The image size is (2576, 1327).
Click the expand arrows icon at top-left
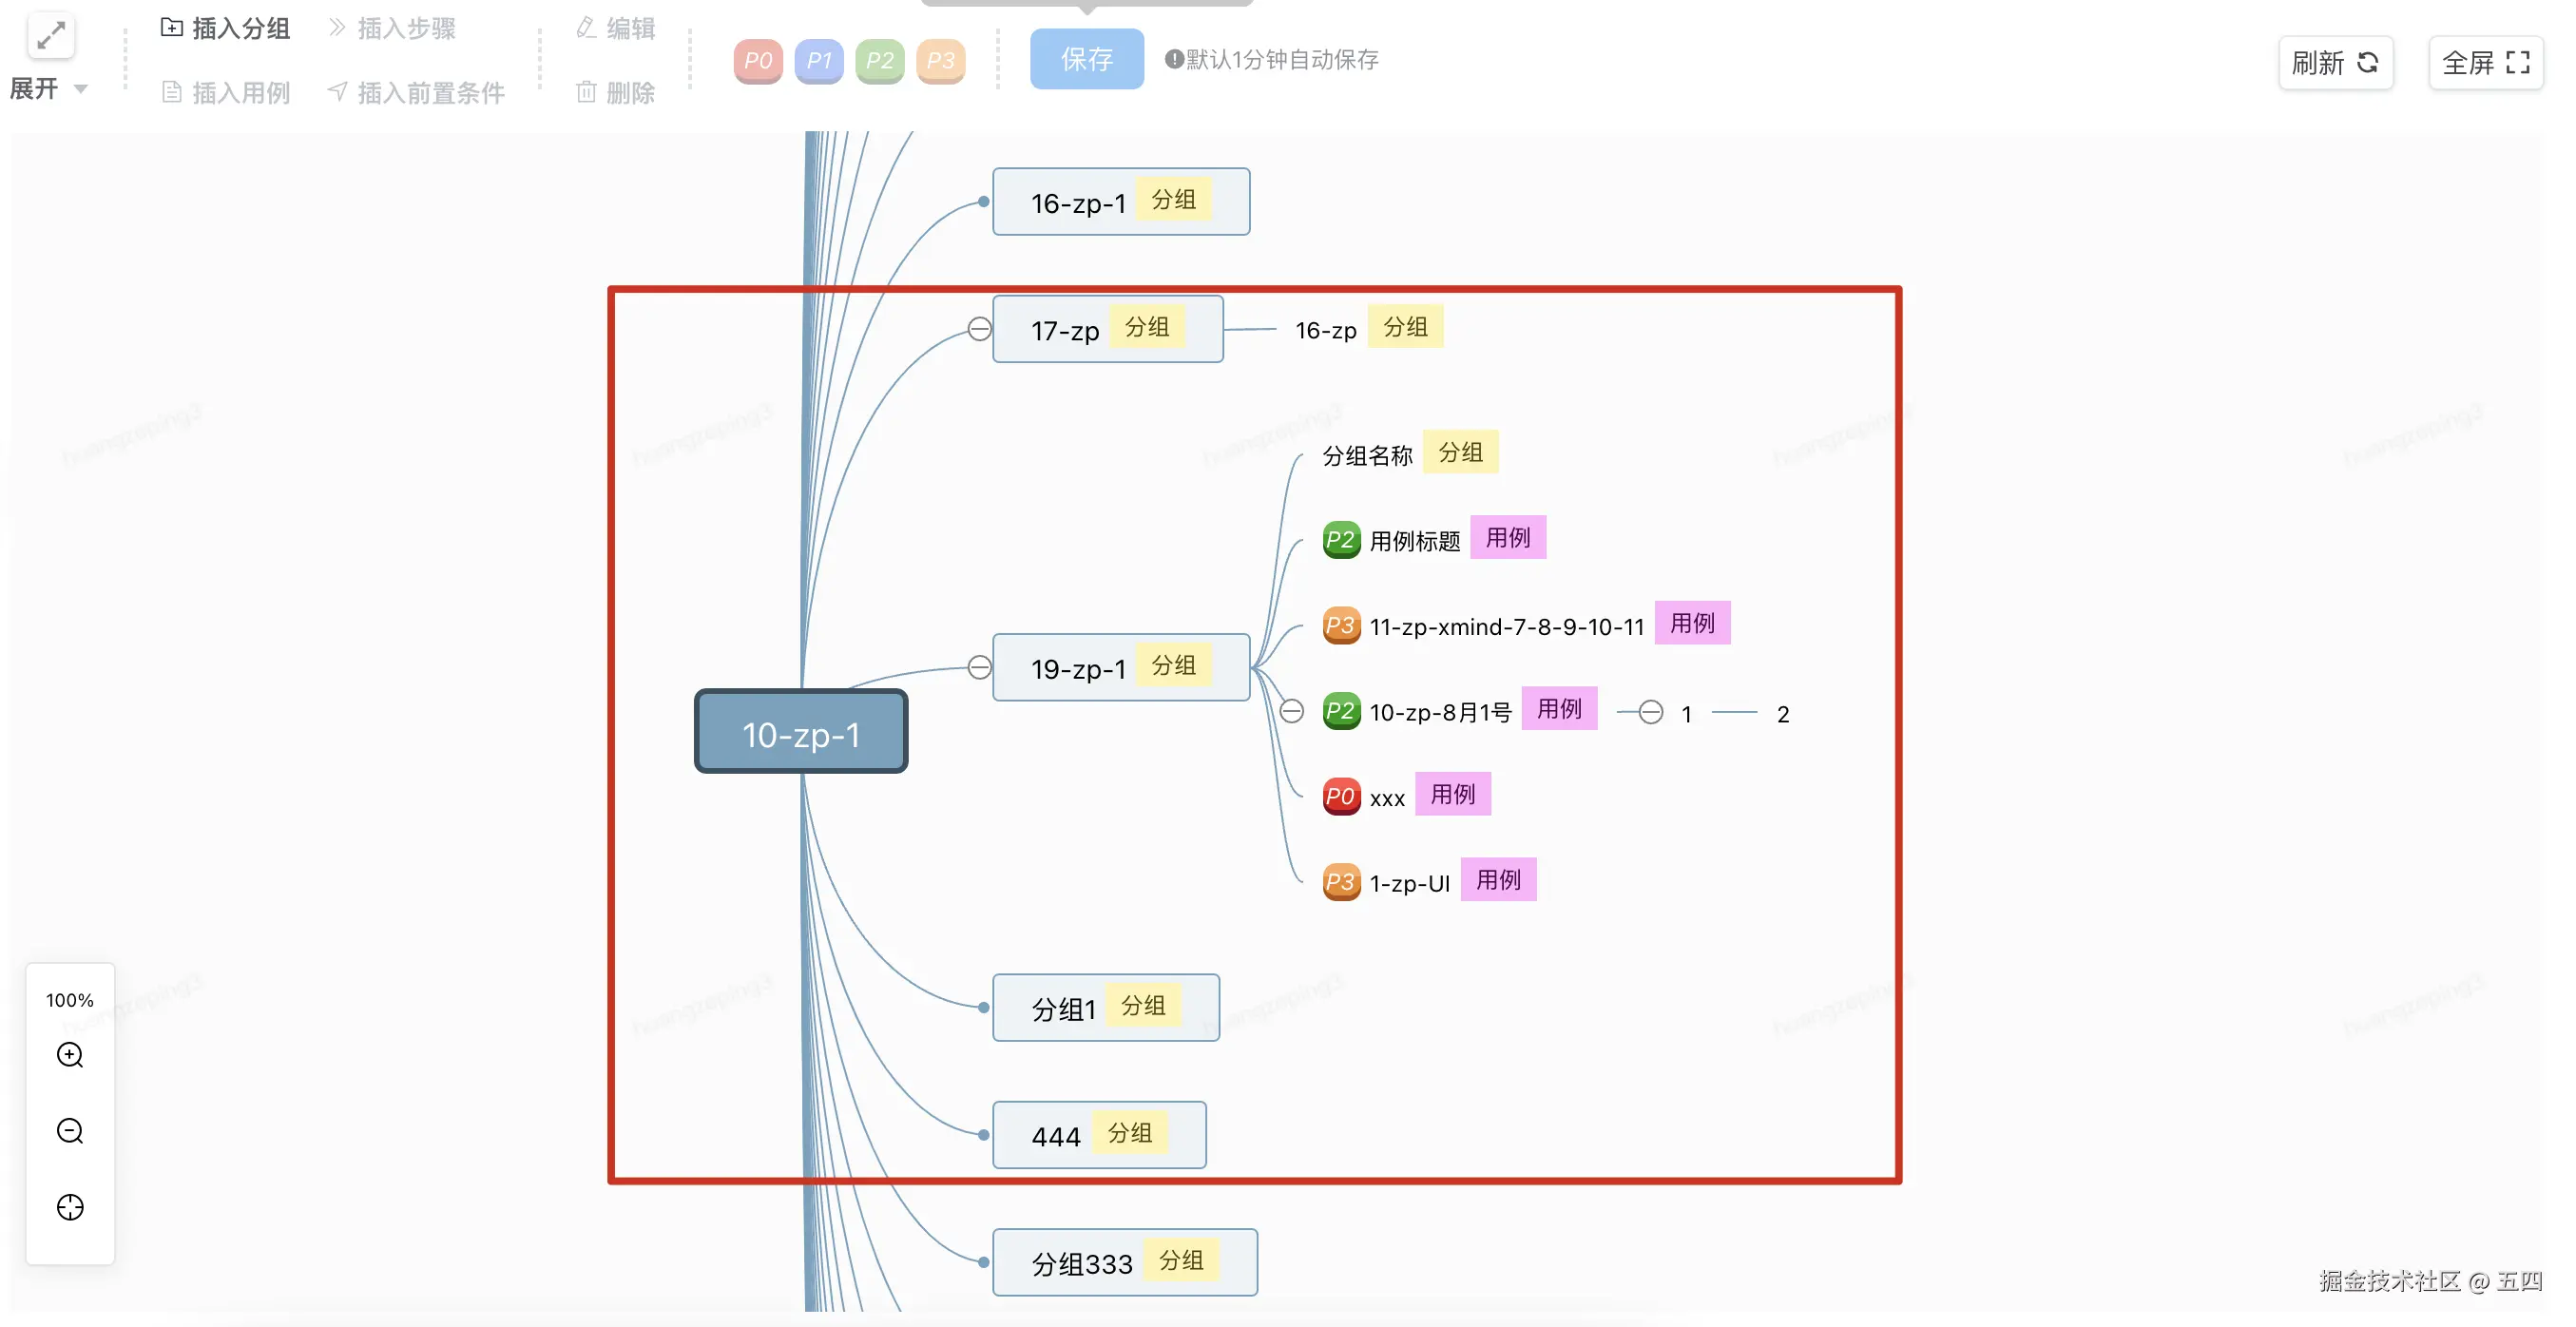50,36
